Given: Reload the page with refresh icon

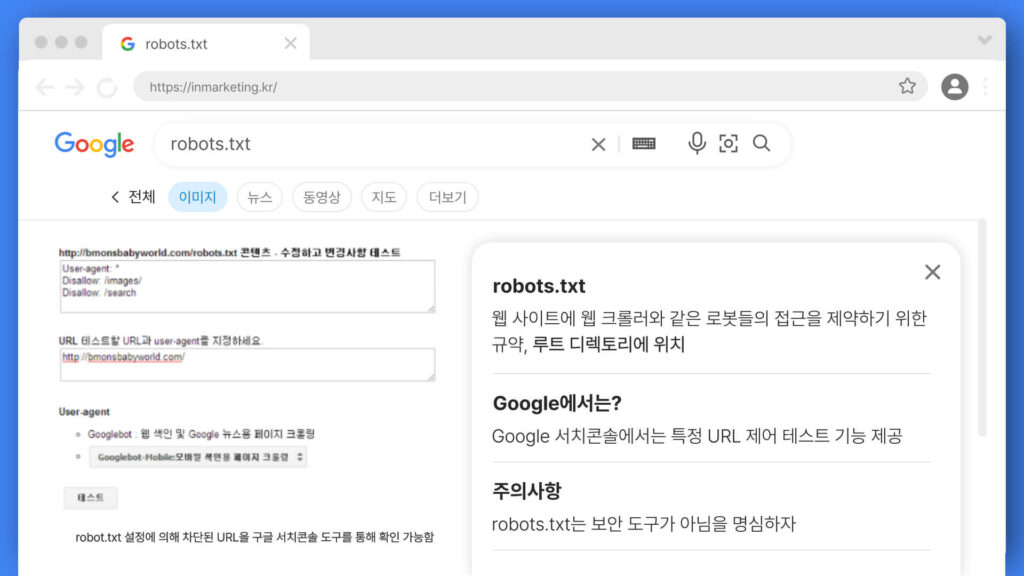Looking at the screenshot, I should coord(107,87).
